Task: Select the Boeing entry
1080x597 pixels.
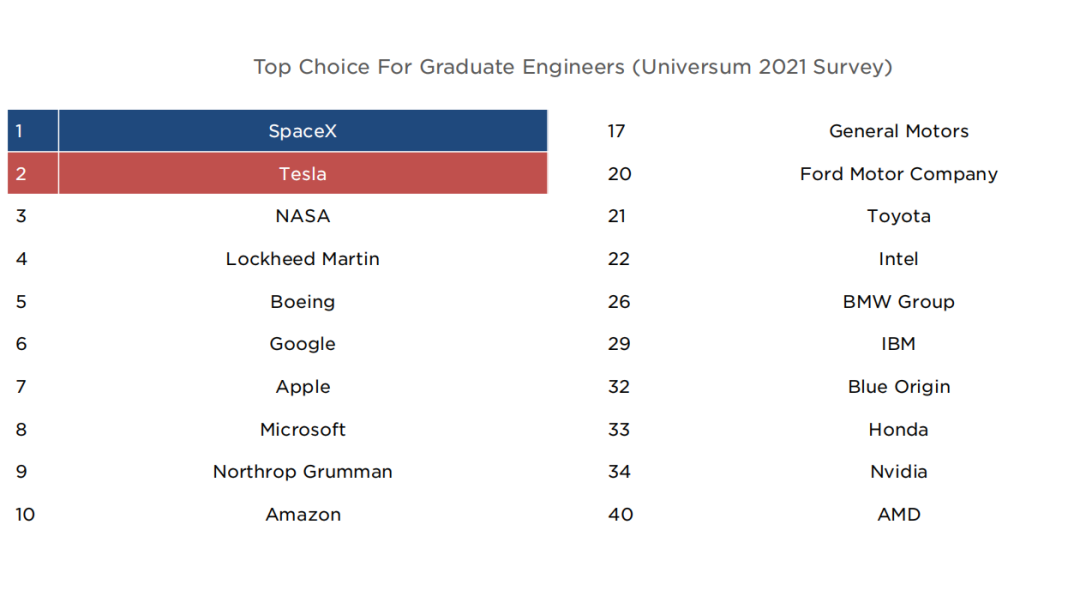Action: [302, 302]
